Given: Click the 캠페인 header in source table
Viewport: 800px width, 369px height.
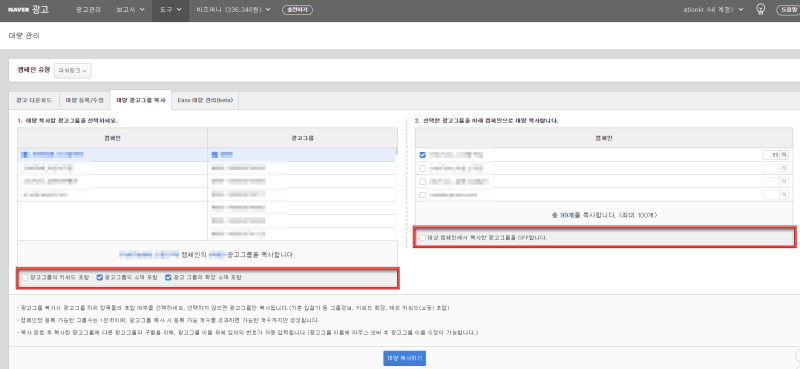Looking at the screenshot, I should (x=112, y=138).
